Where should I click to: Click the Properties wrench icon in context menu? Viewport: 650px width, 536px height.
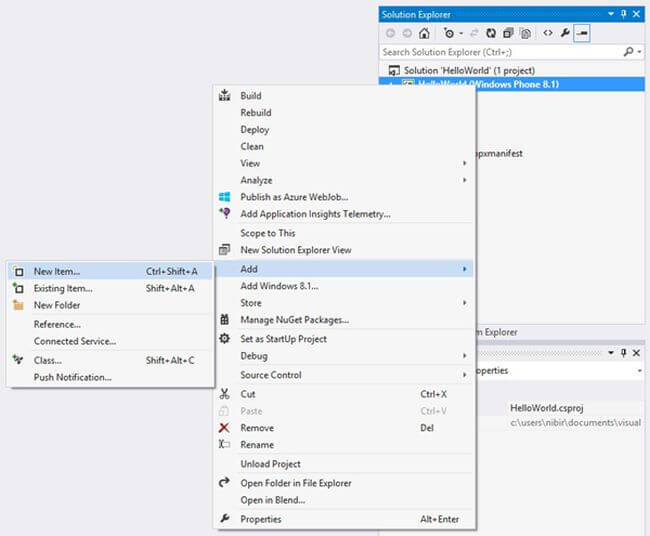tap(224, 518)
